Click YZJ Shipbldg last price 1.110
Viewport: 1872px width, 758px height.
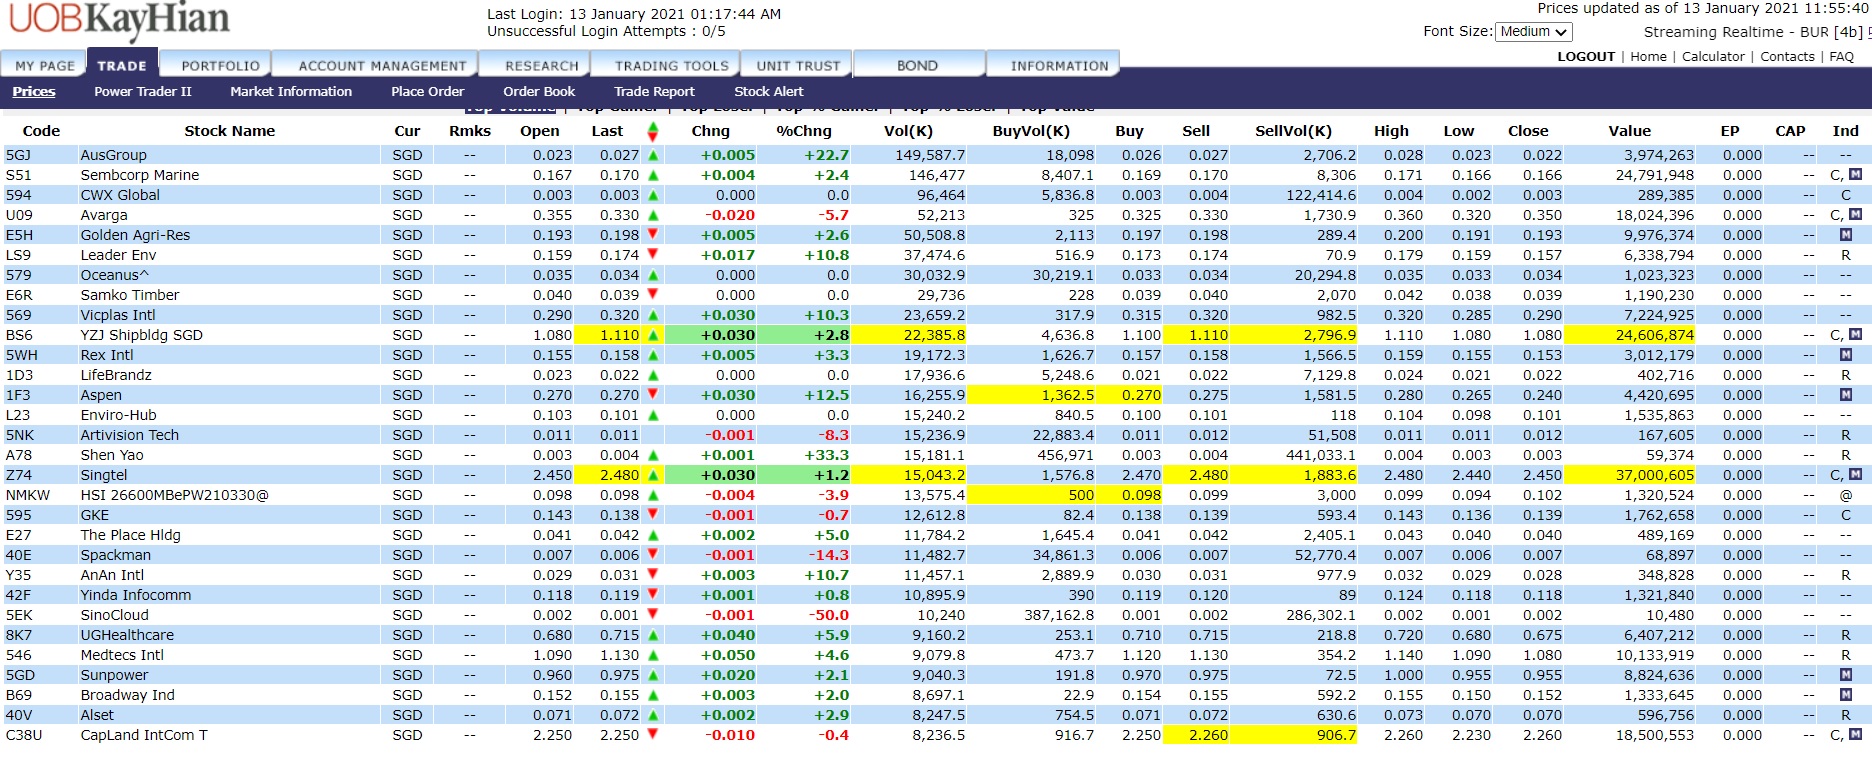tap(619, 335)
